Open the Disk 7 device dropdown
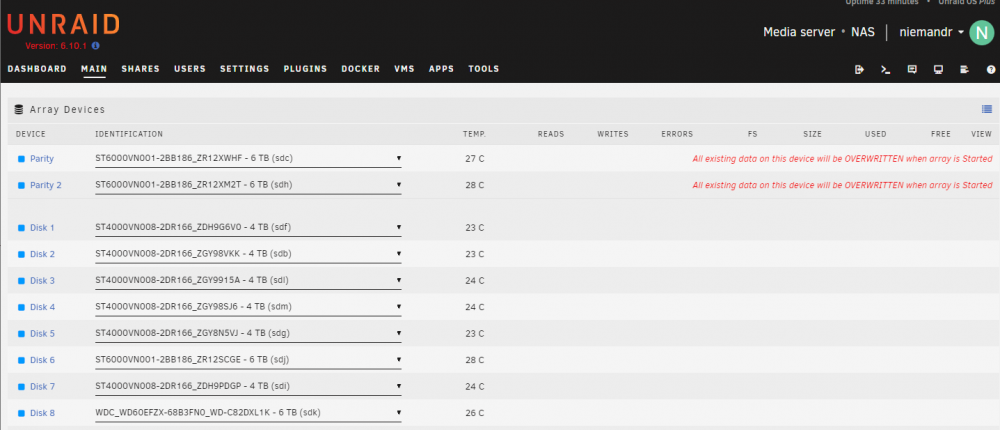1000x430 pixels. tap(248, 386)
